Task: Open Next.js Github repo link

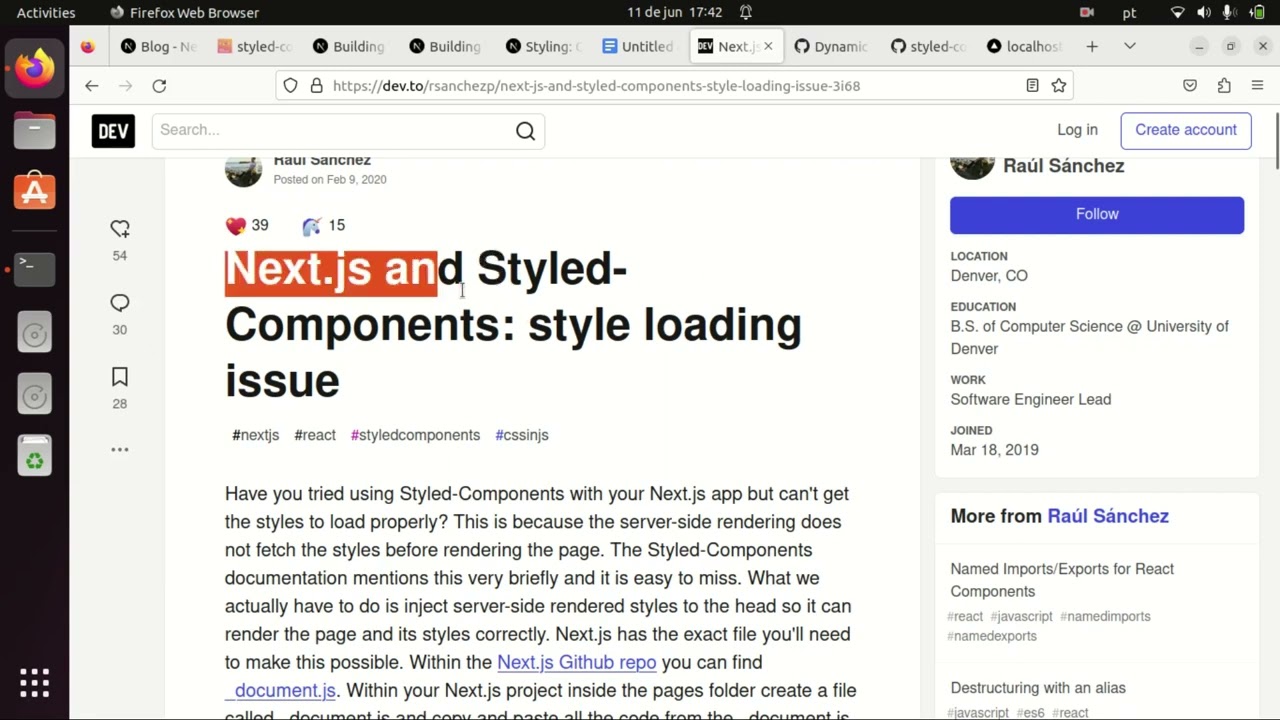Action: tap(577, 662)
